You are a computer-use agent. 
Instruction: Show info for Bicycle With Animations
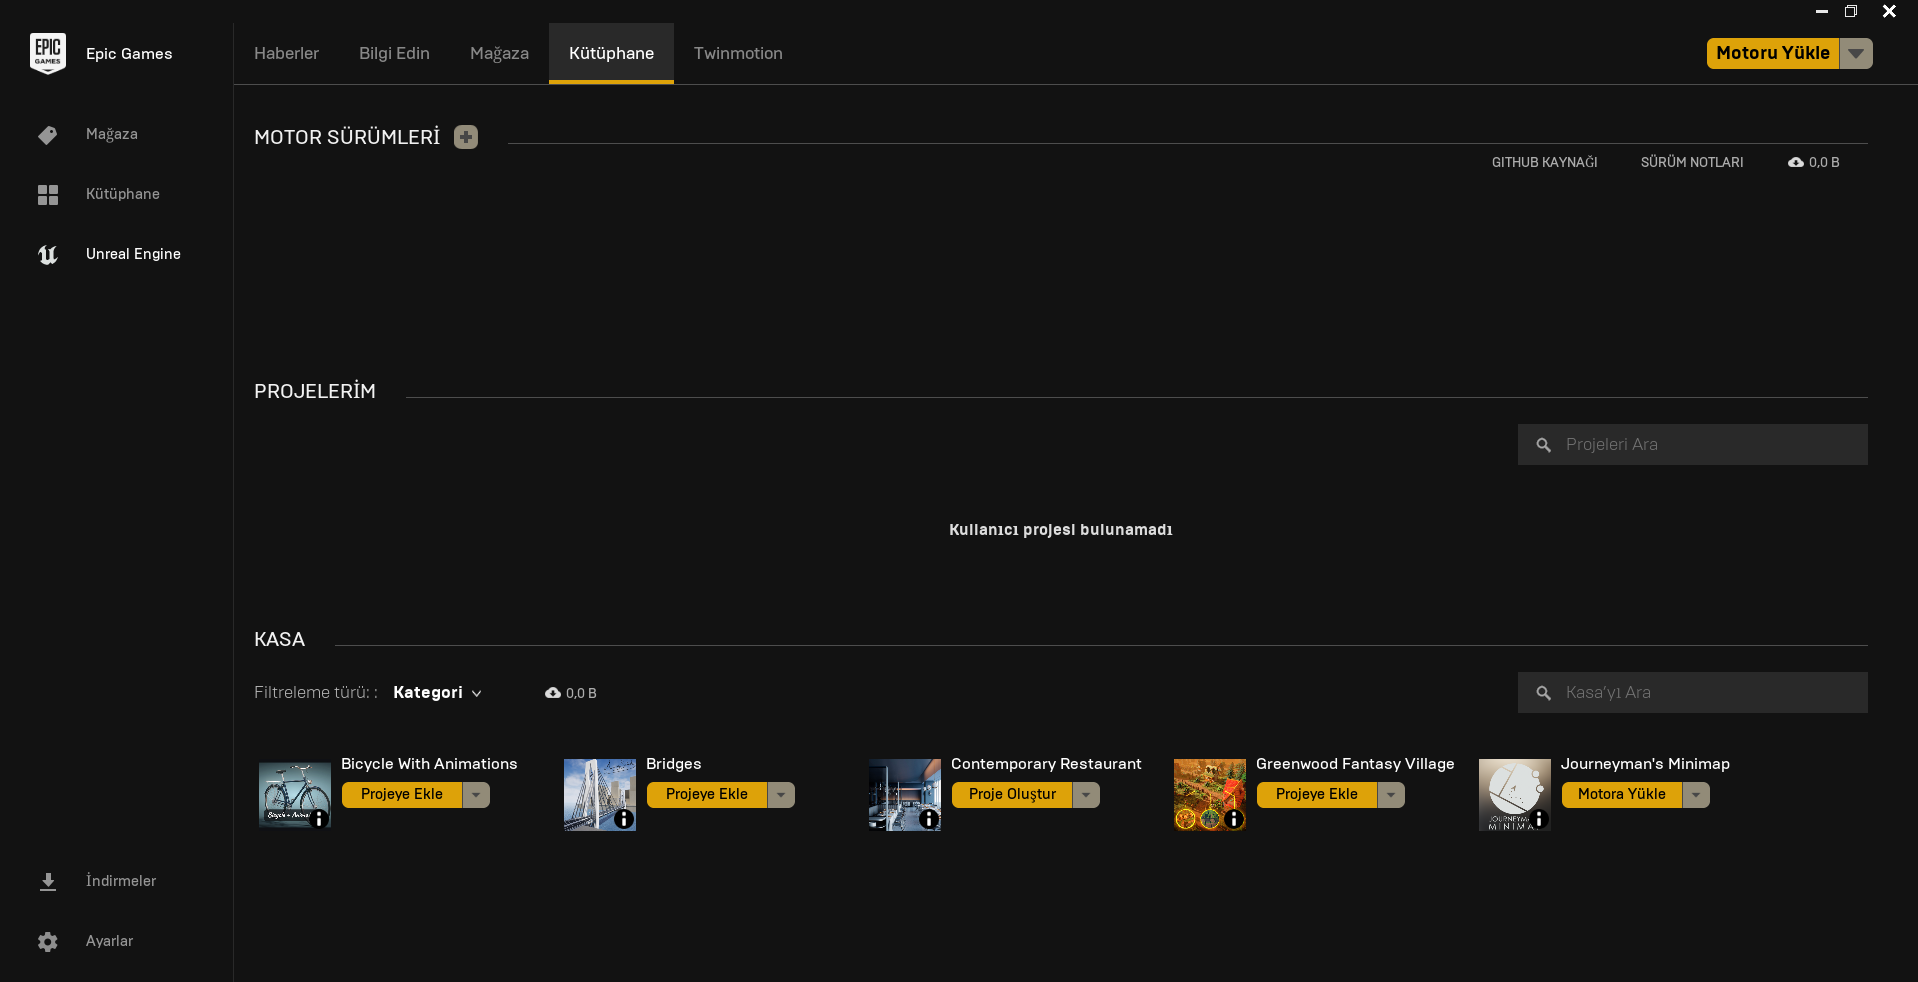[319, 819]
